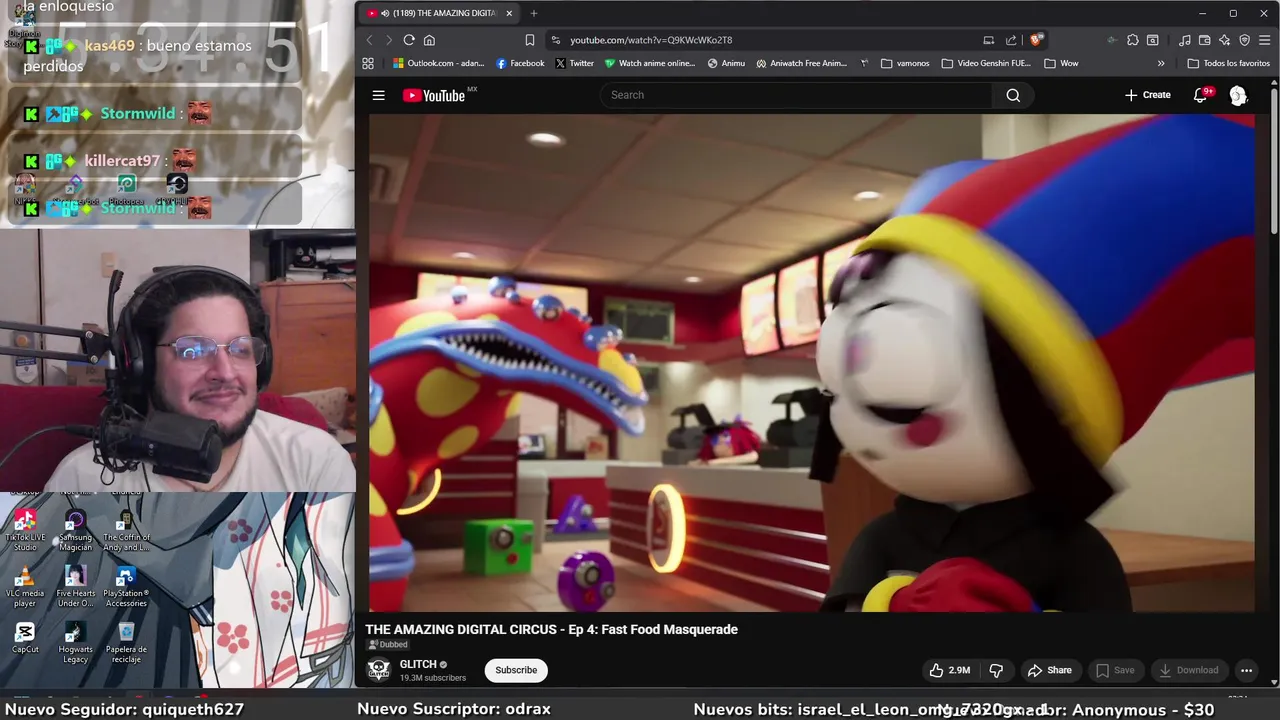Open the YouTube account avatar menu

click(x=1238, y=95)
